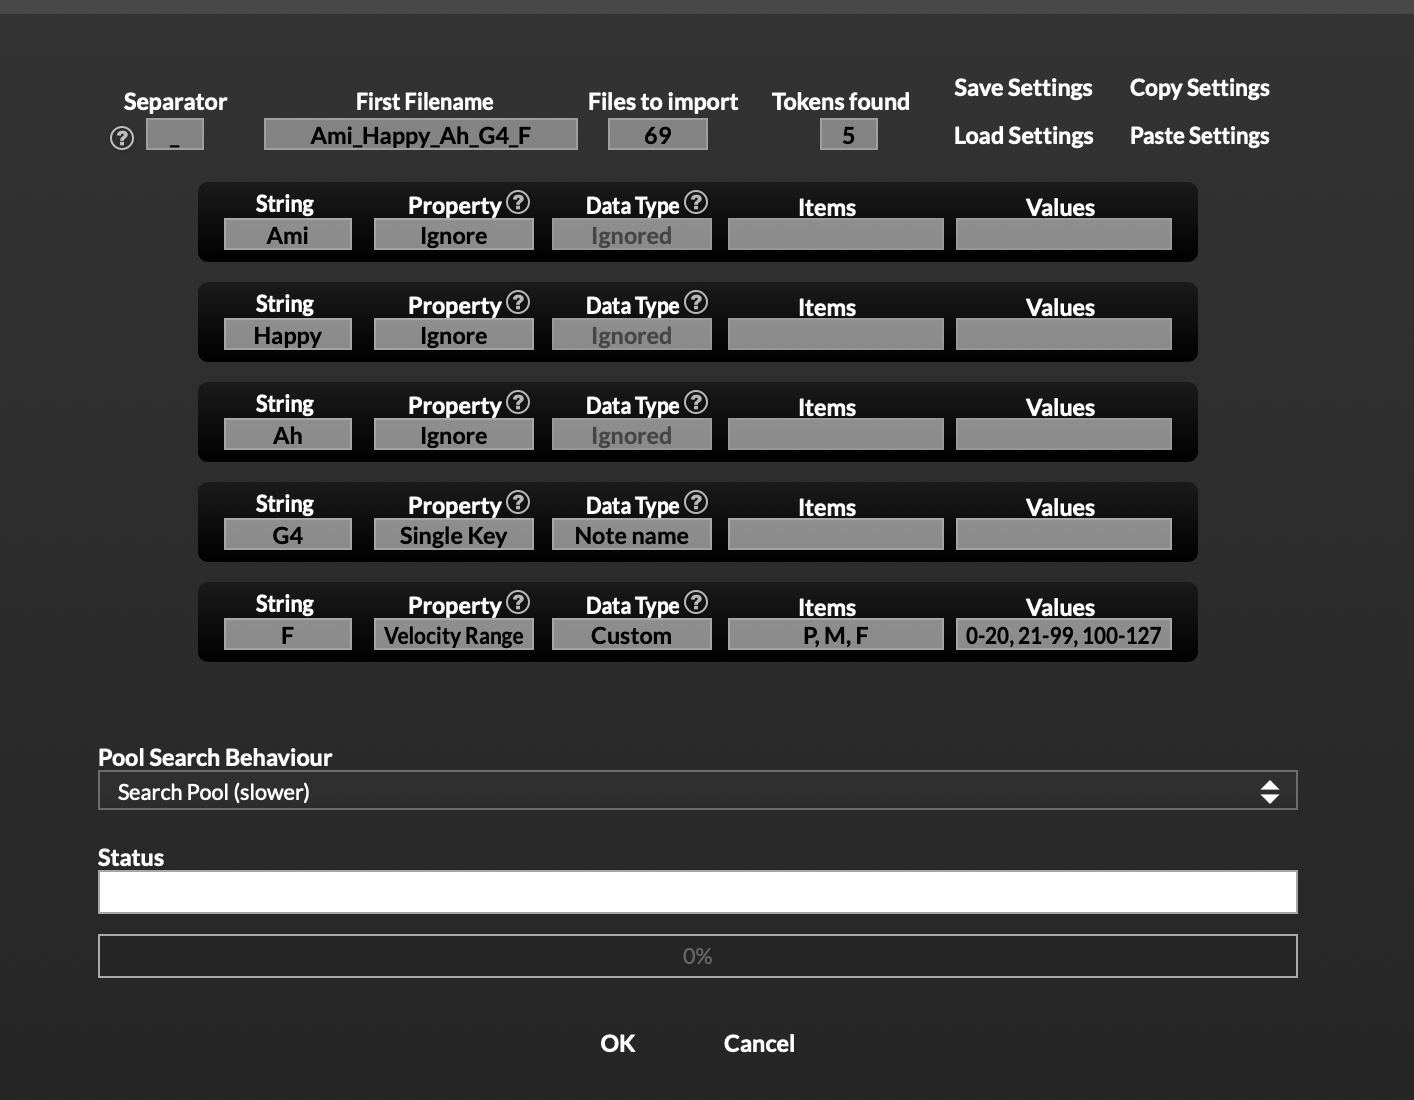This screenshot has height=1100, width=1414.
Task: Click the progress bar showing 0%
Action: [697, 956]
